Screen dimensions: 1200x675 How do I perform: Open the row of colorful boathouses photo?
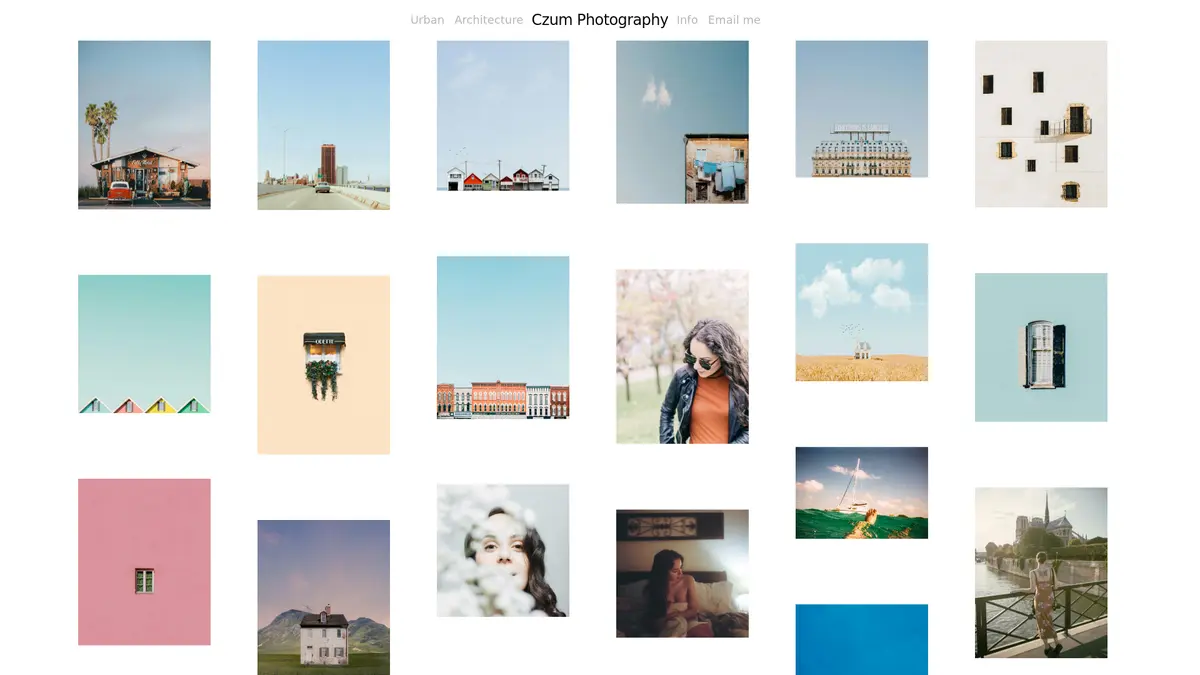(x=502, y=122)
